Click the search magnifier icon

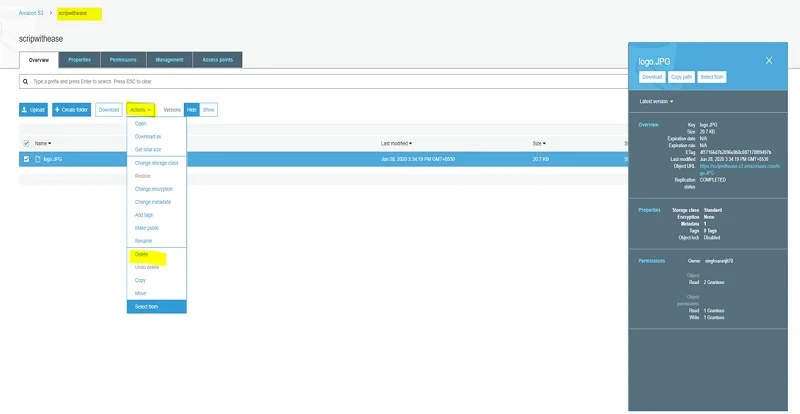[x=26, y=82]
